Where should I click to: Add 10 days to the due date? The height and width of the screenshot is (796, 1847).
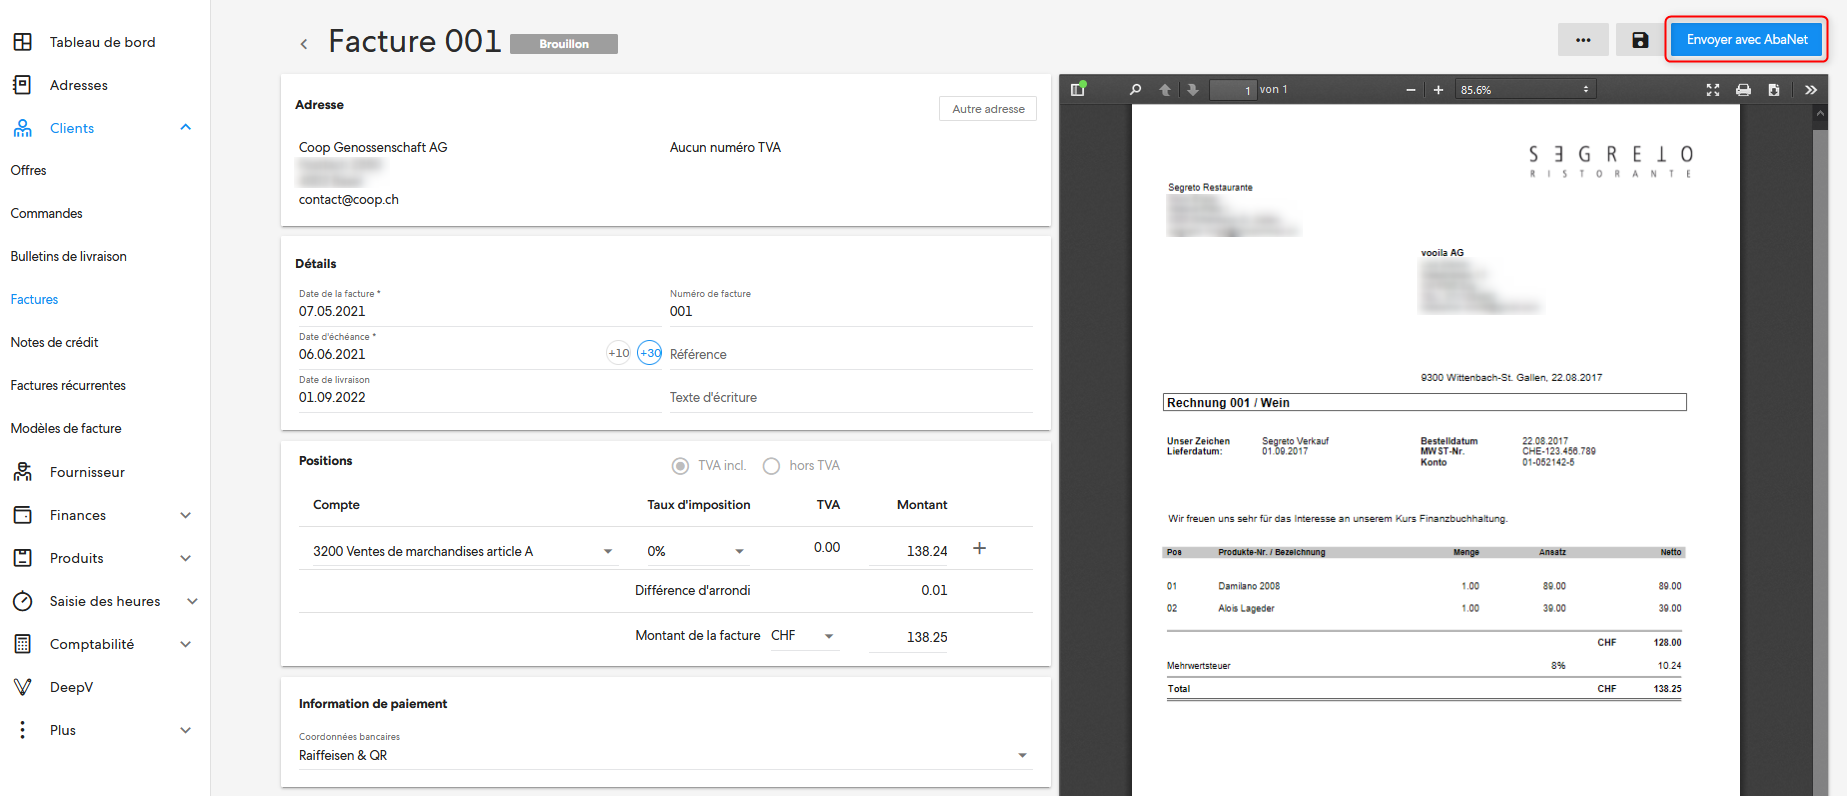(x=619, y=353)
